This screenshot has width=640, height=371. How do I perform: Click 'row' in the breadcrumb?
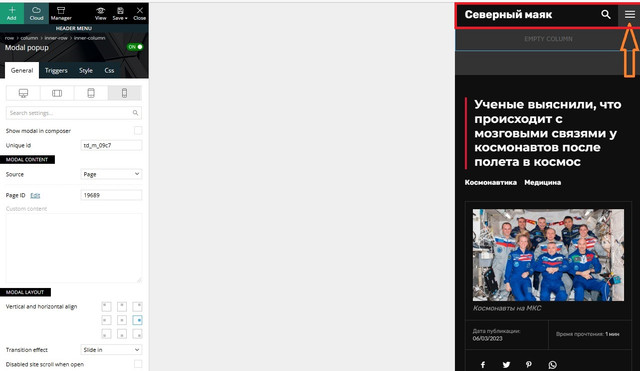click(9, 38)
